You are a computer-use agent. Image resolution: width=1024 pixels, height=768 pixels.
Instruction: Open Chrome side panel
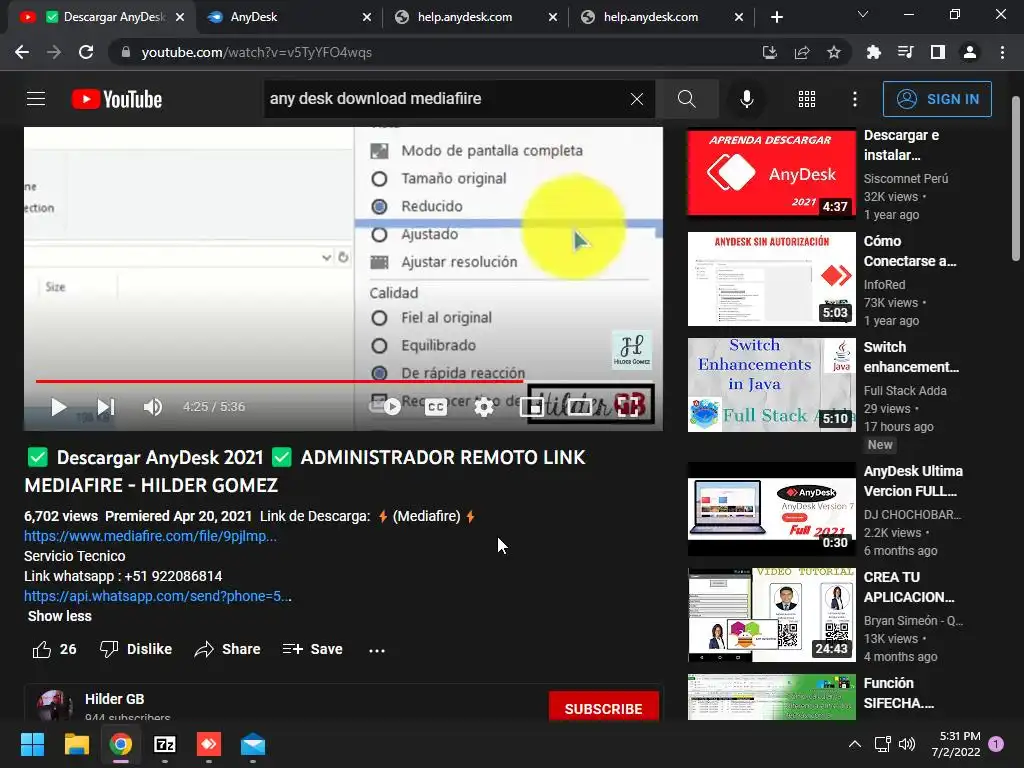(938, 52)
